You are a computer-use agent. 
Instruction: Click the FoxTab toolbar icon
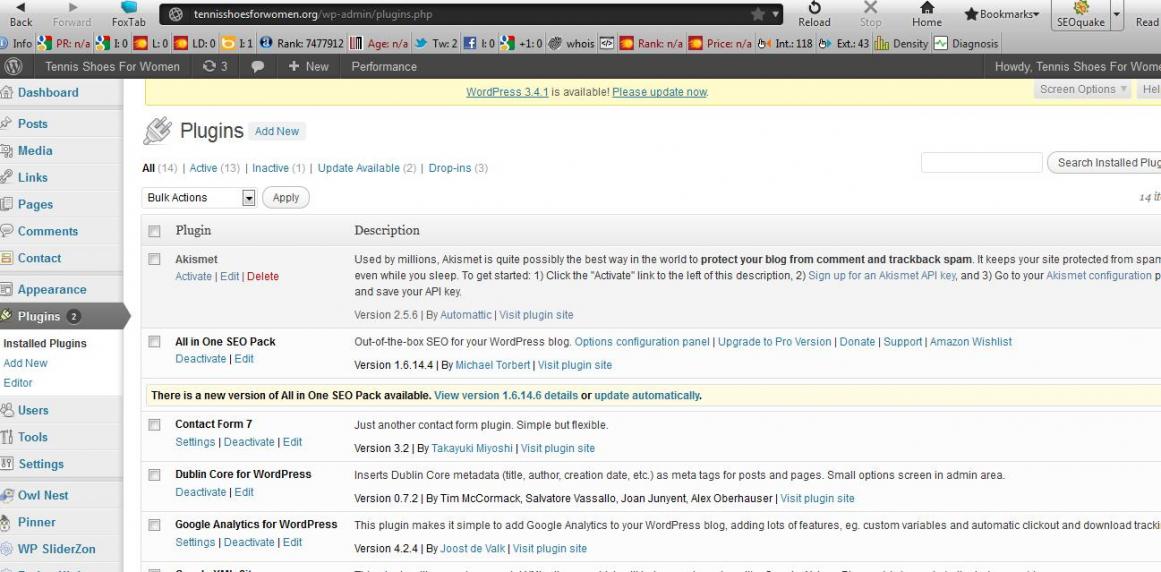tap(129, 7)
